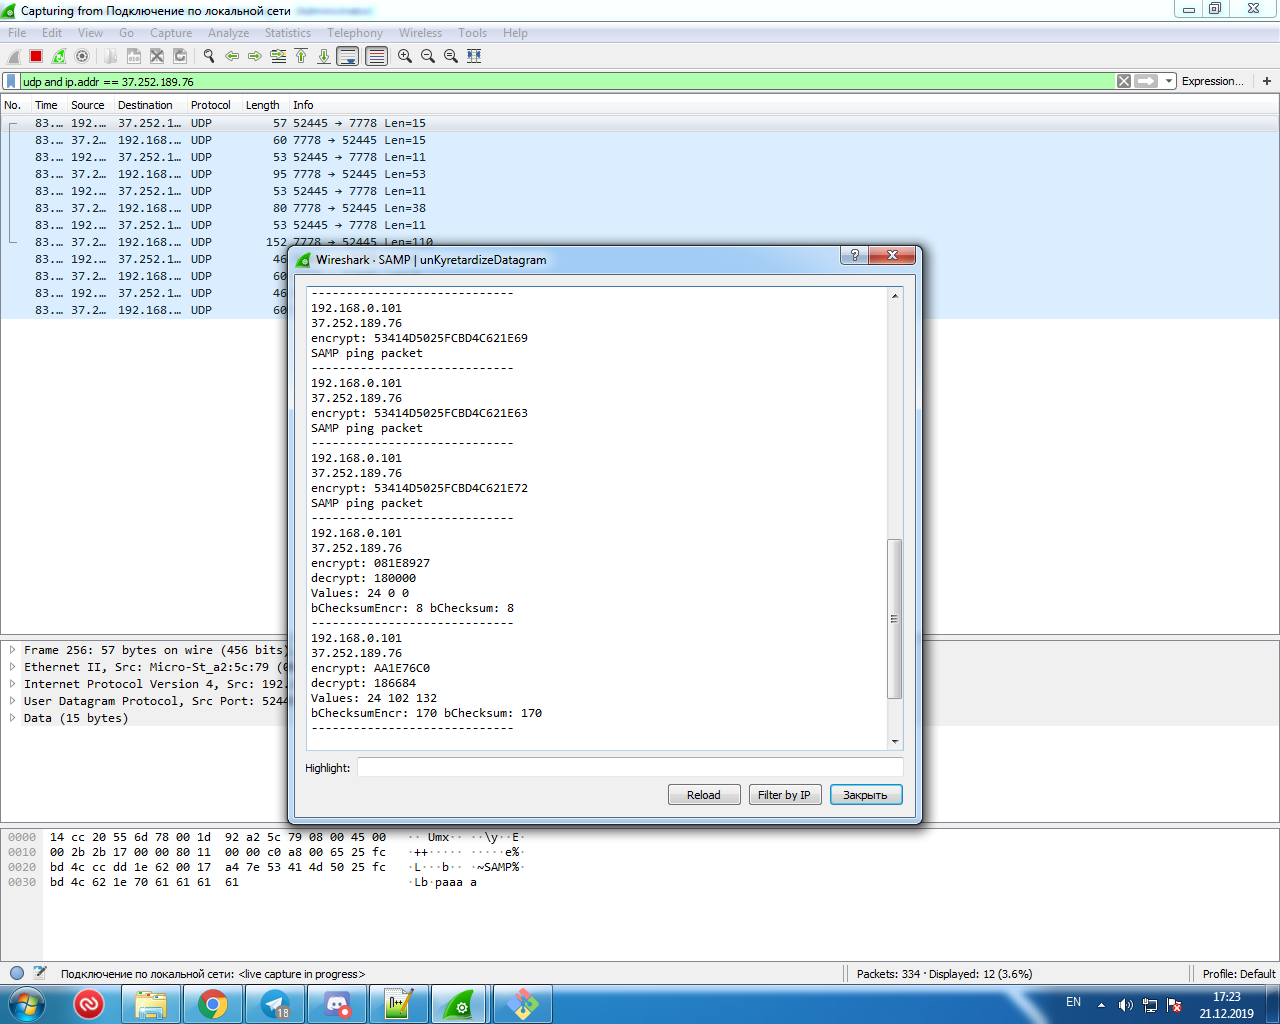Click the SAMP dialog scrollbar down arrow
This screenshot has height=1024, width=1280.
[895, 742]
